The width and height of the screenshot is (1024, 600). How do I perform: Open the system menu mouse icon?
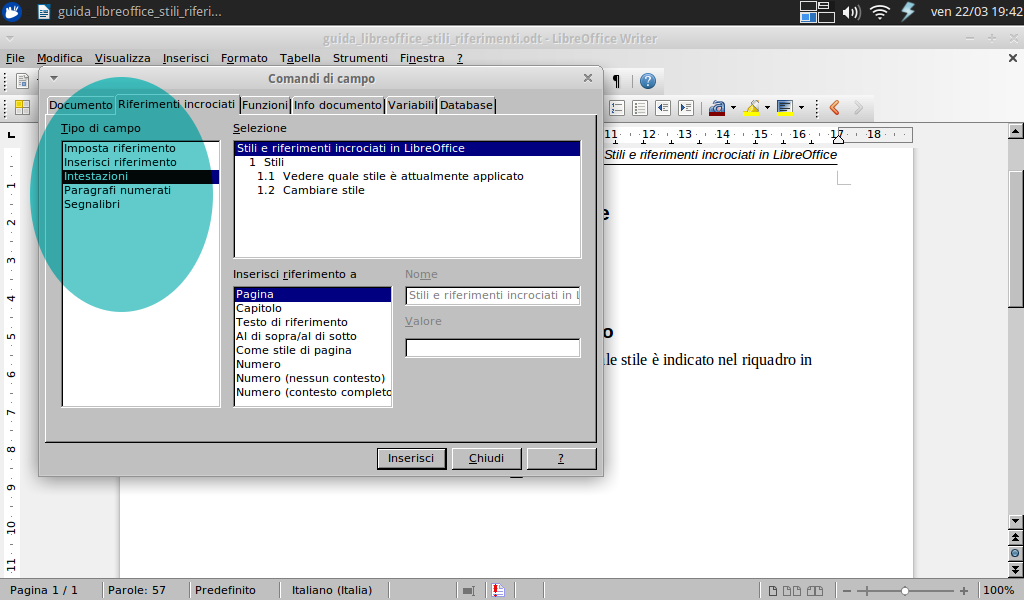[12, 12]
